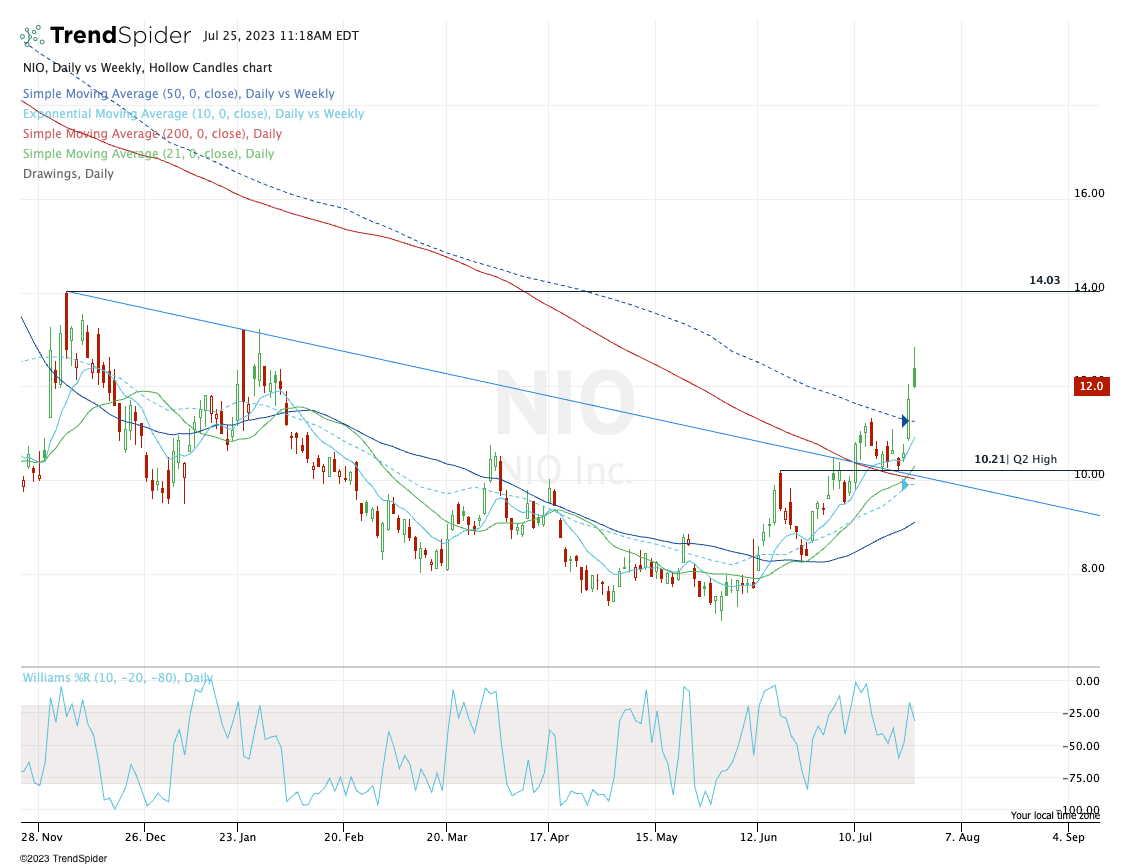1130x868 pixels.
Task: Click the Williams %R indicator label
Action: click(x=118, y=678)
